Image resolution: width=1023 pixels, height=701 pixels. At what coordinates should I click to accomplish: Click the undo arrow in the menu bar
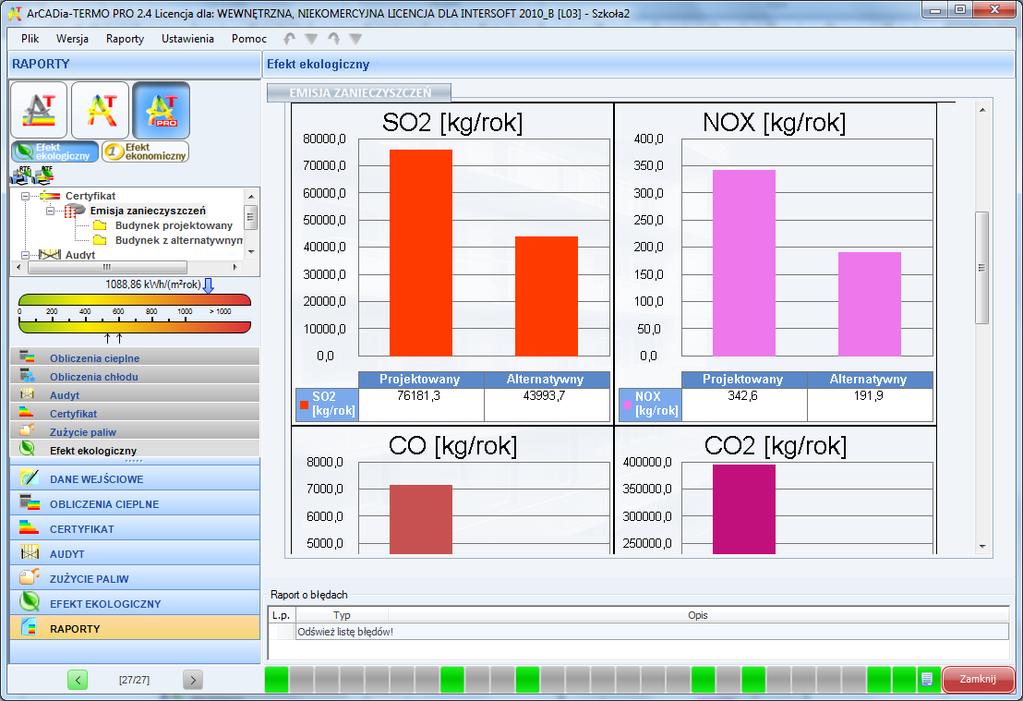[290, 39]
